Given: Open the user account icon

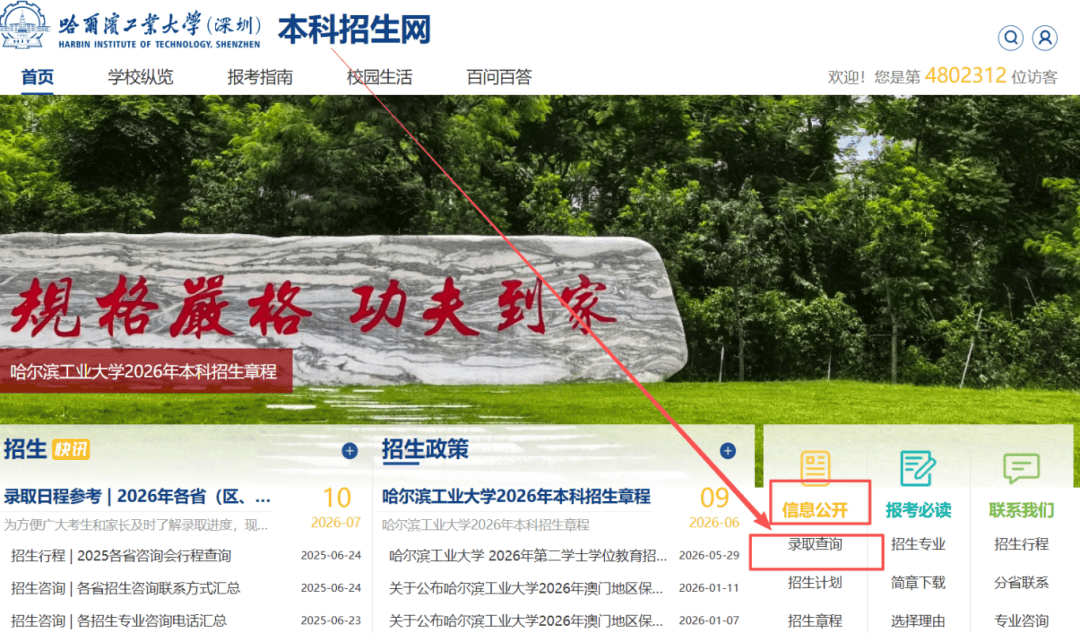Looking at the screenshot, I should (1045, 37).
